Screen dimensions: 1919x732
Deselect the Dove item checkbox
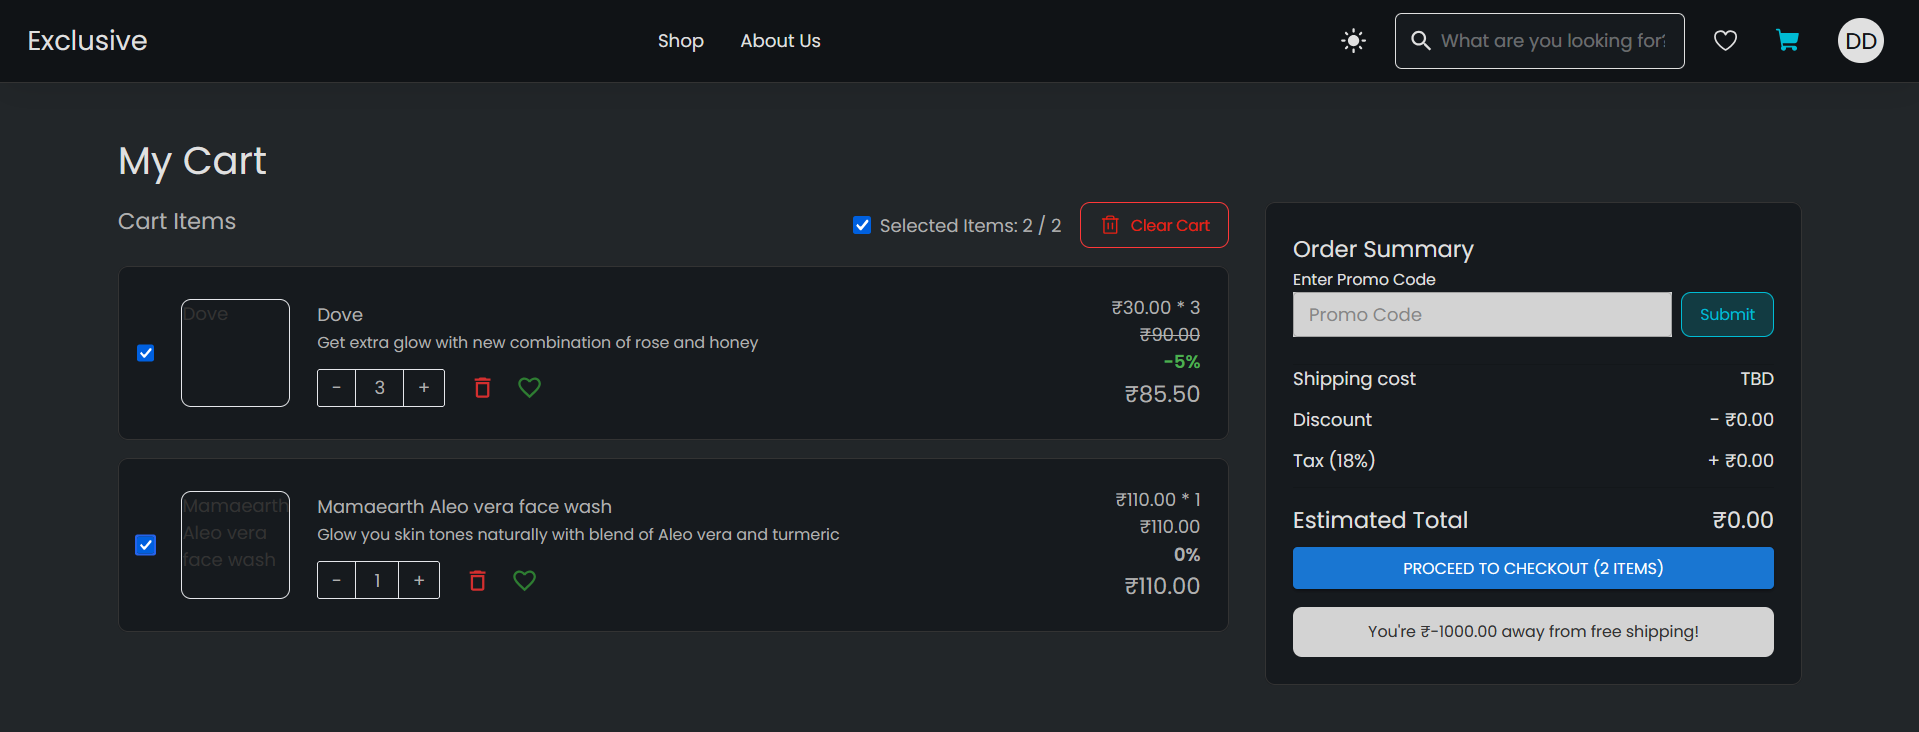(146, 353)
